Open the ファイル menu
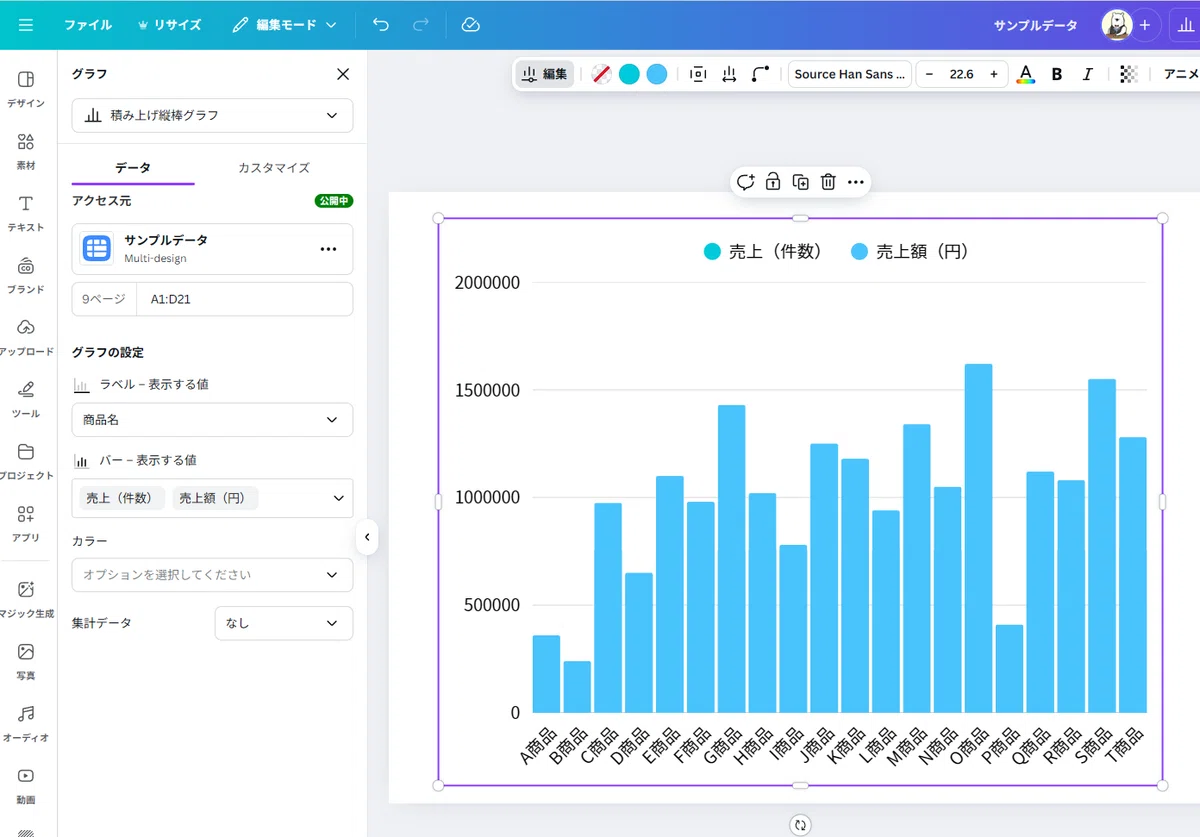 point(88,25)
